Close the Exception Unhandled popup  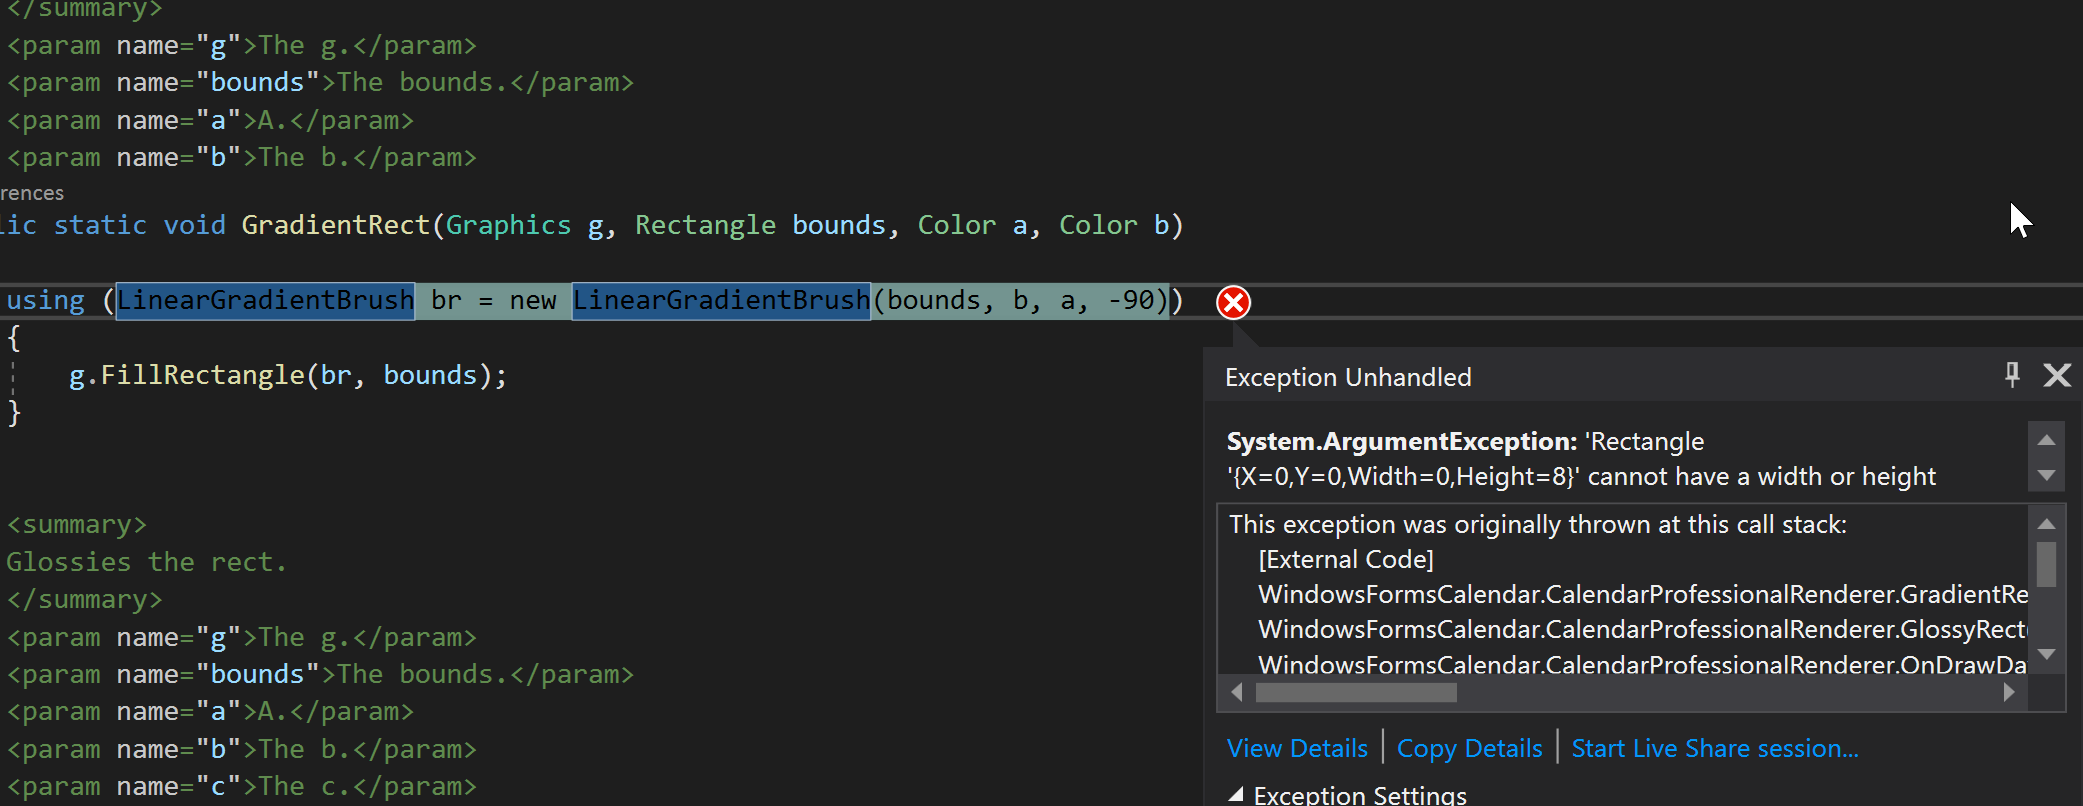point(2057,375)
